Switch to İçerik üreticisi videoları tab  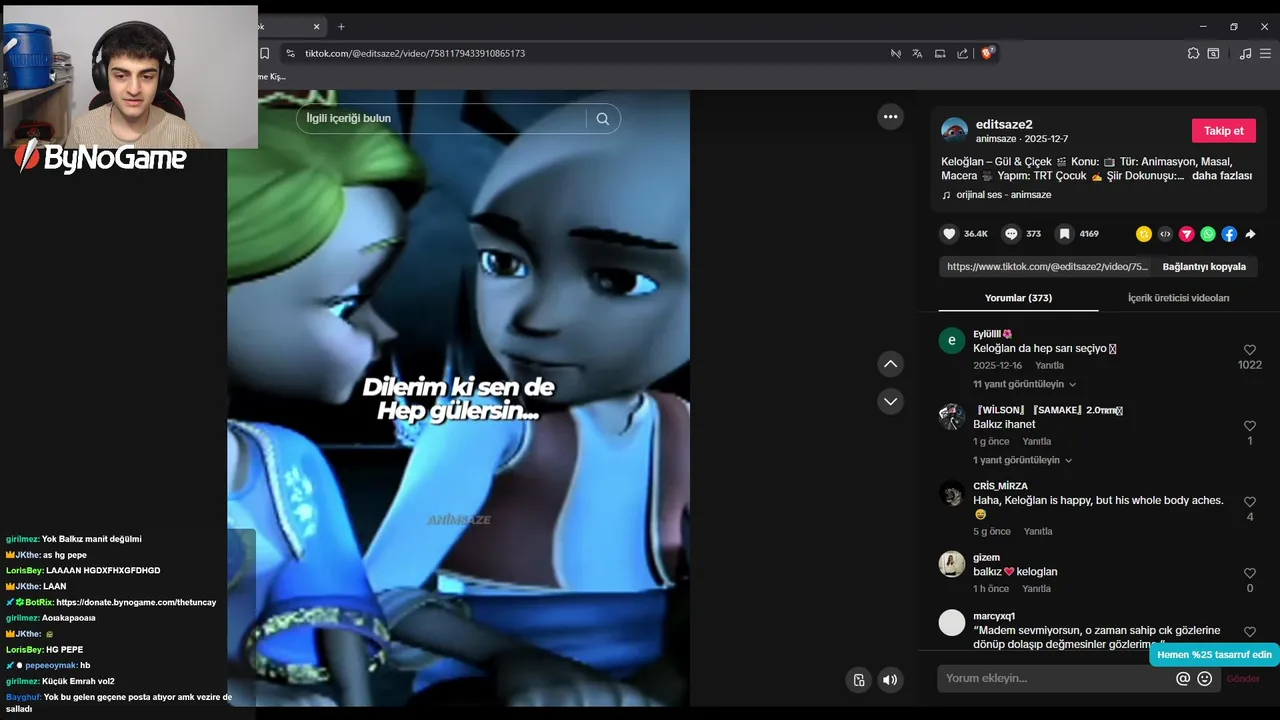(x=1178, y=298)
